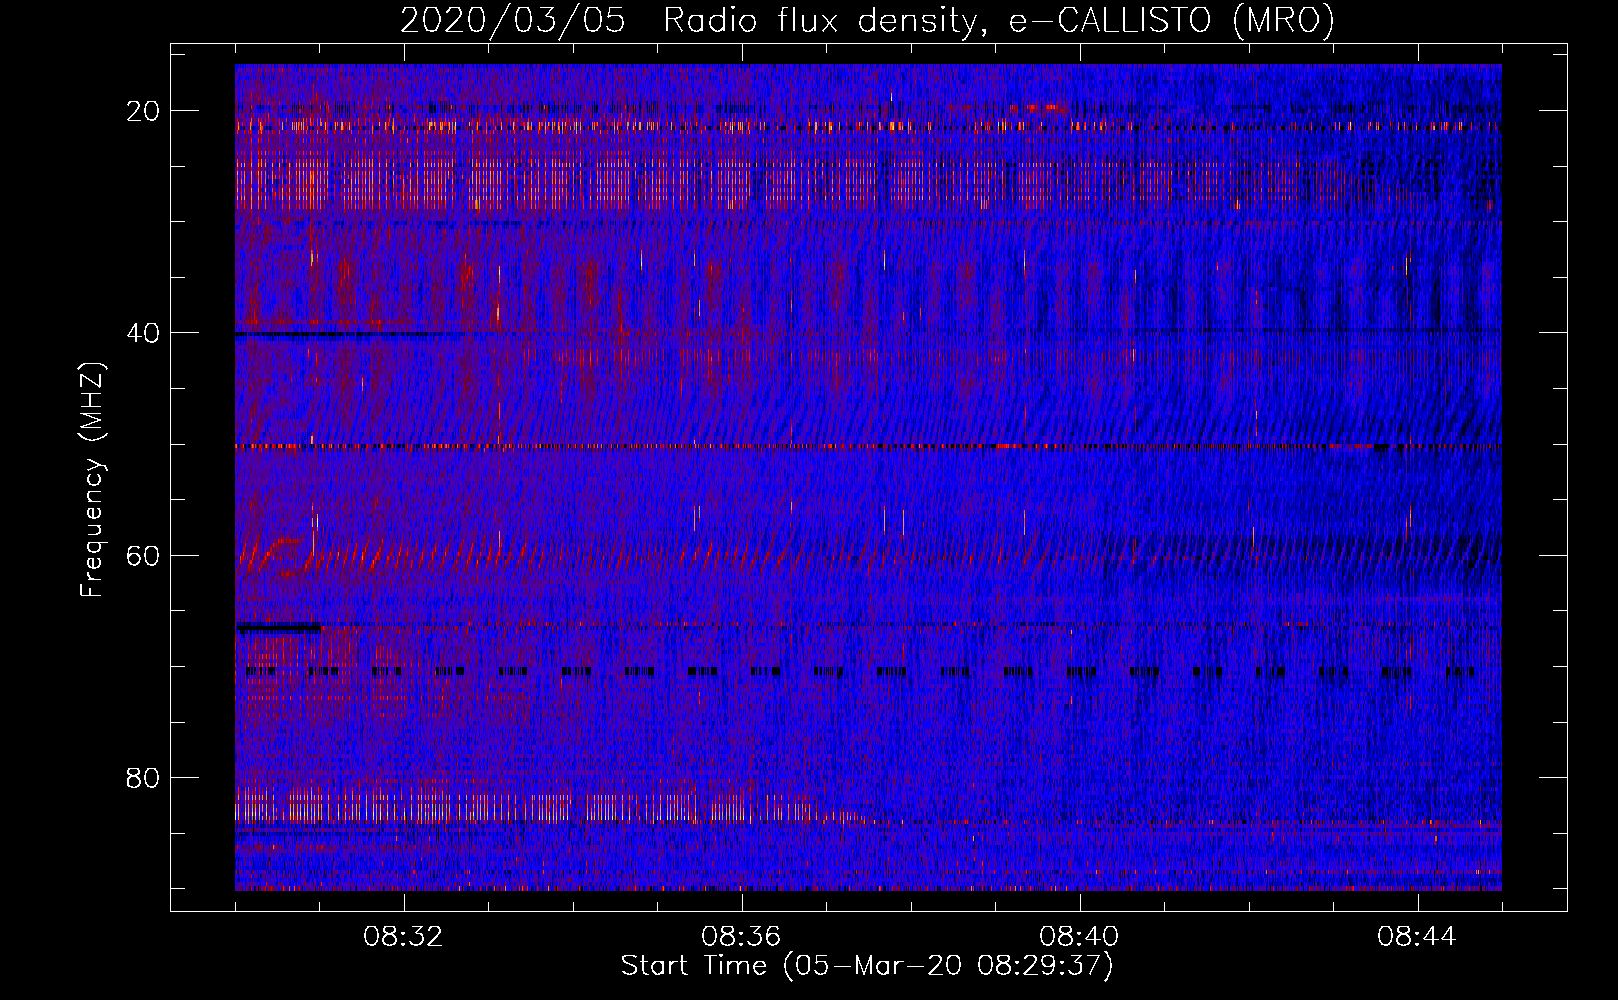Click the 60 frequency tick label
The width and height of the screenshot is (1618, 1000).
[x=144, y=554]
